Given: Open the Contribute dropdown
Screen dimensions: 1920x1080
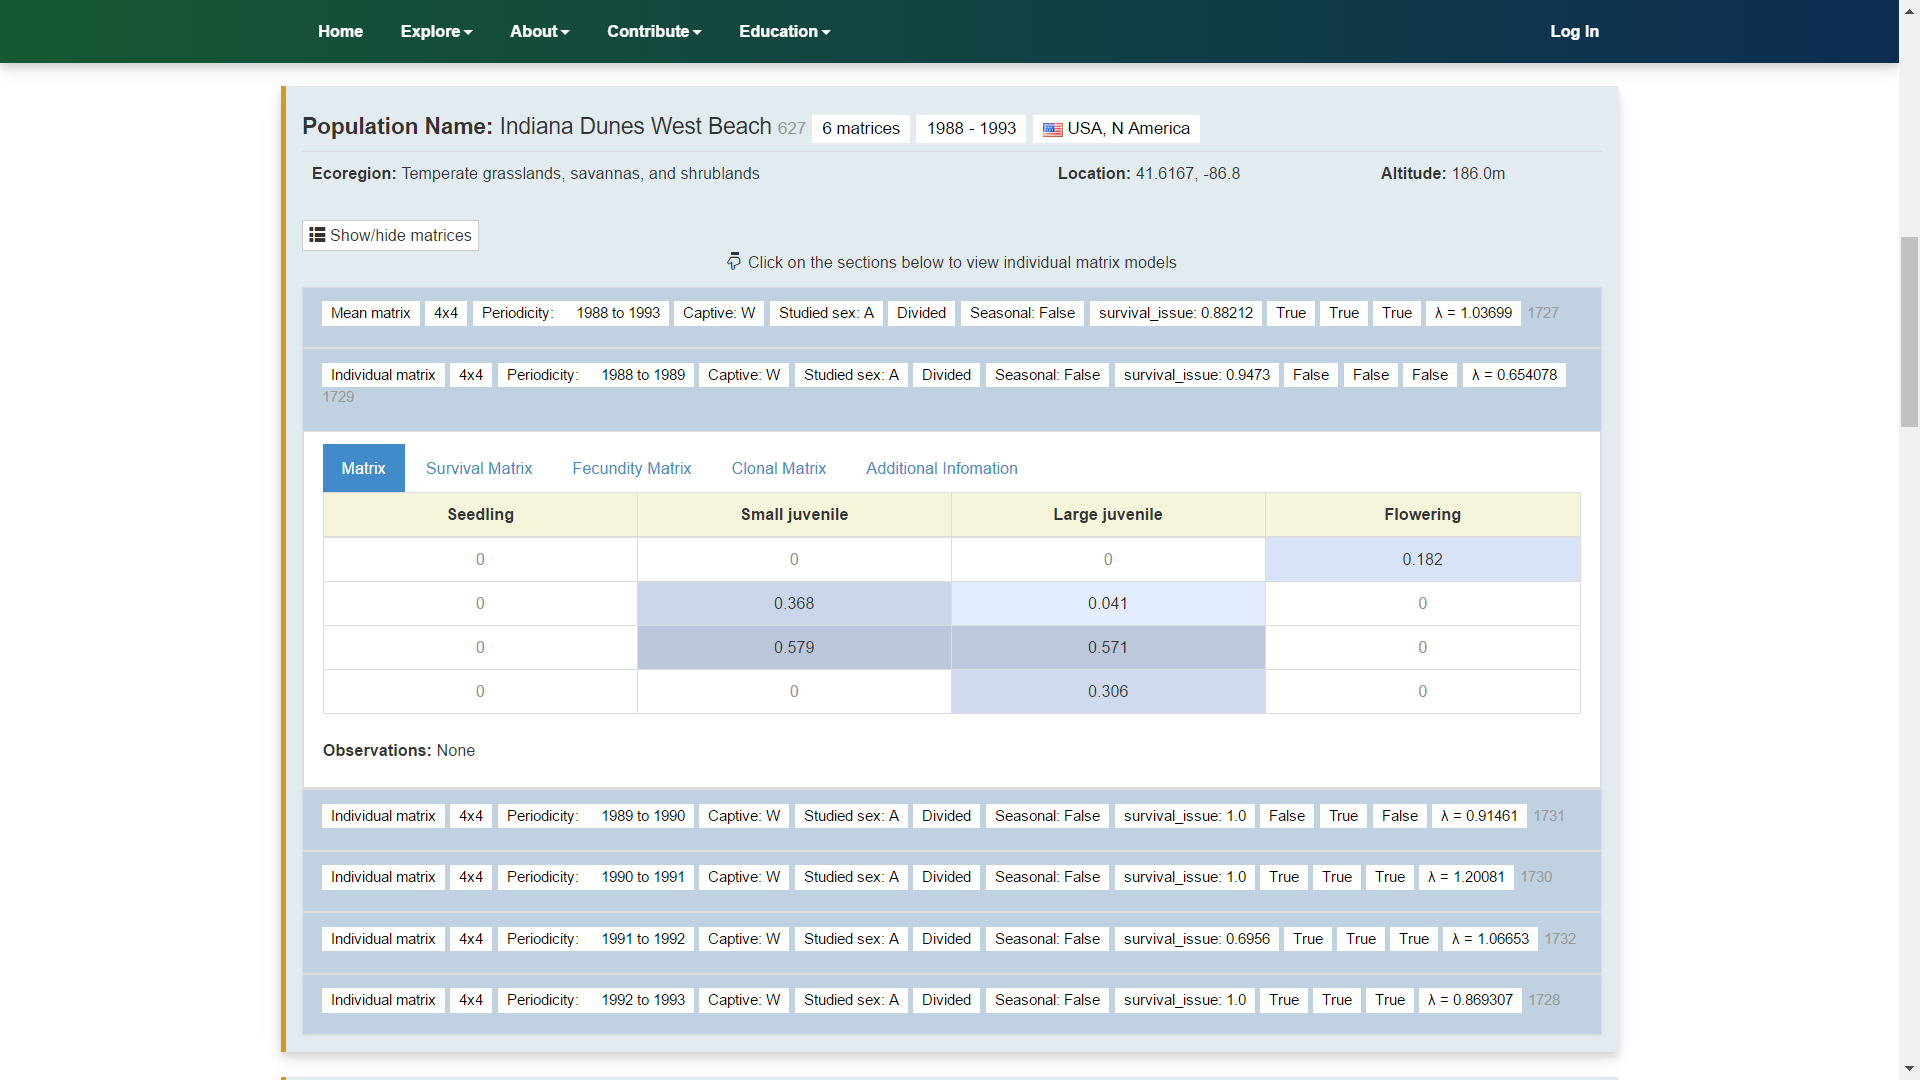Looking at the screenshot, I should [x=654, y=31].
